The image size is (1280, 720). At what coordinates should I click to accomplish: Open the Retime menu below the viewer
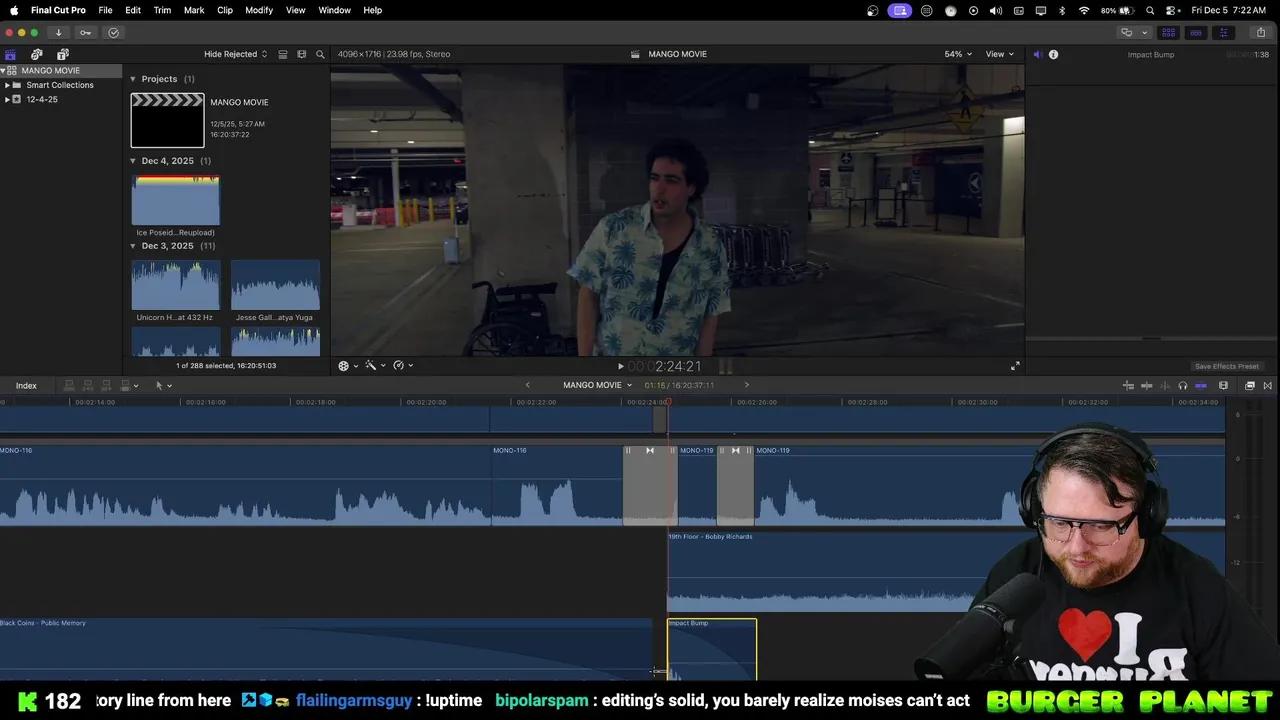(400, 365)
